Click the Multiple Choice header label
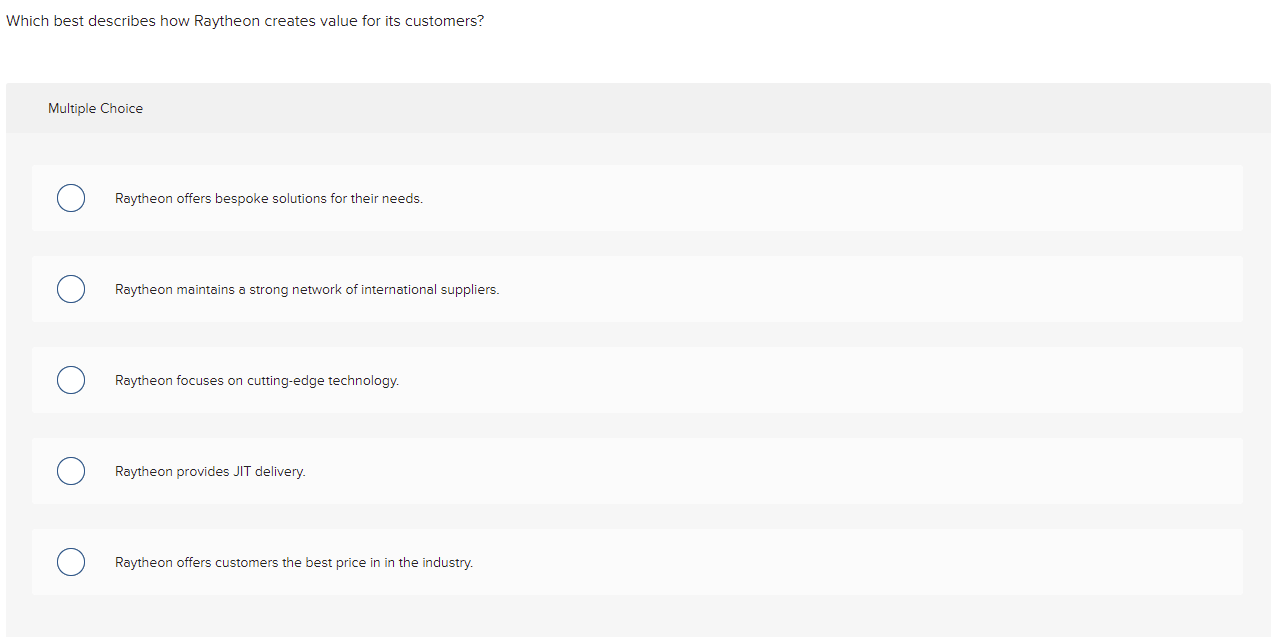The height and width of the screenshot is (641, 1276). pyautogui.click(x=95, y=108)
